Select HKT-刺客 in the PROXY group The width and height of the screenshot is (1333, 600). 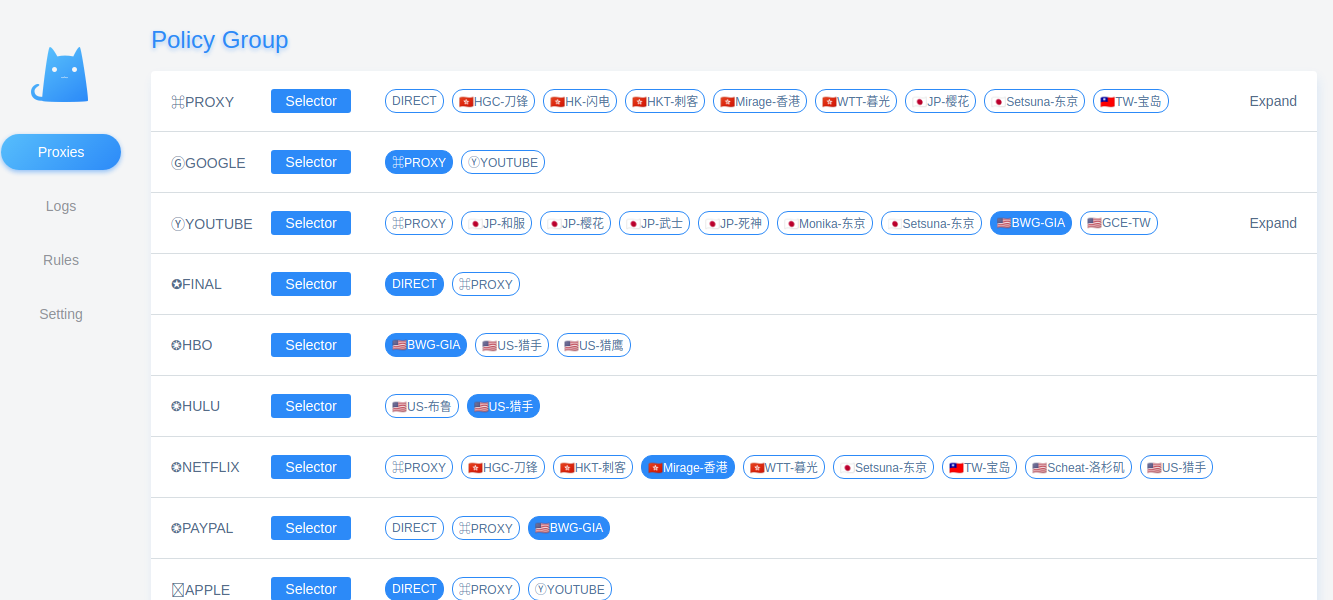click(x=665, y=101)
